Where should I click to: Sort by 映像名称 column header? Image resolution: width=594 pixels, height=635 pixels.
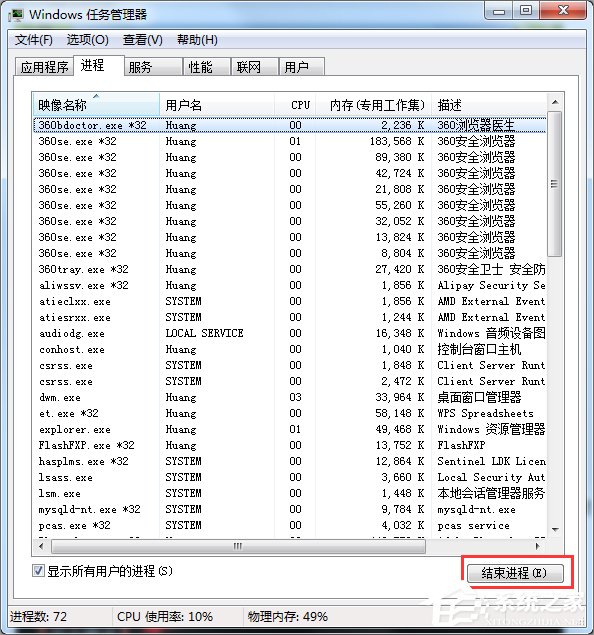tap(96, 105)
